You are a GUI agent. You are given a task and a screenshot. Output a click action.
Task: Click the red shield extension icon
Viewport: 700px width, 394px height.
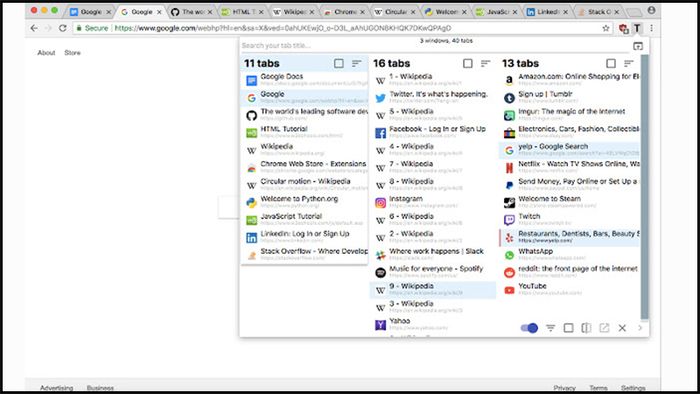[623, 29]
